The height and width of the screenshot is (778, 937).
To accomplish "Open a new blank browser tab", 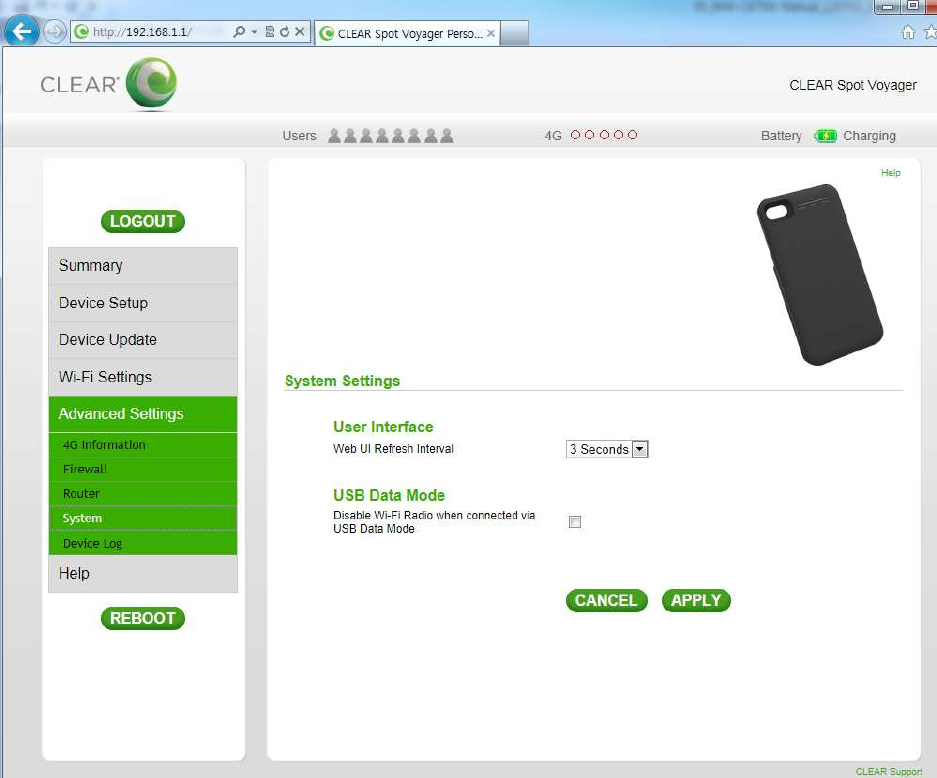I will pyautogui.click(x=514, y=33).
